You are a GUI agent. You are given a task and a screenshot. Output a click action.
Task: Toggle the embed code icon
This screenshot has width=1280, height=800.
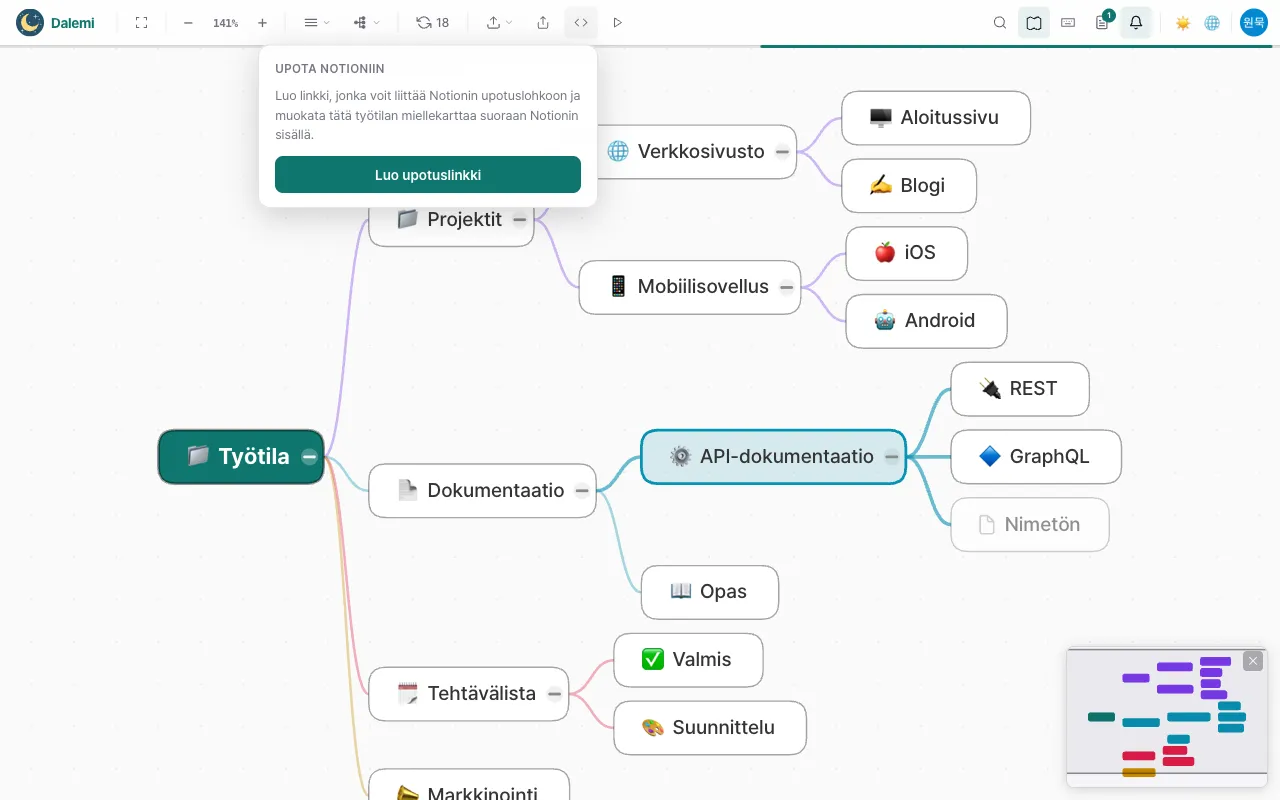click(581, 22)
